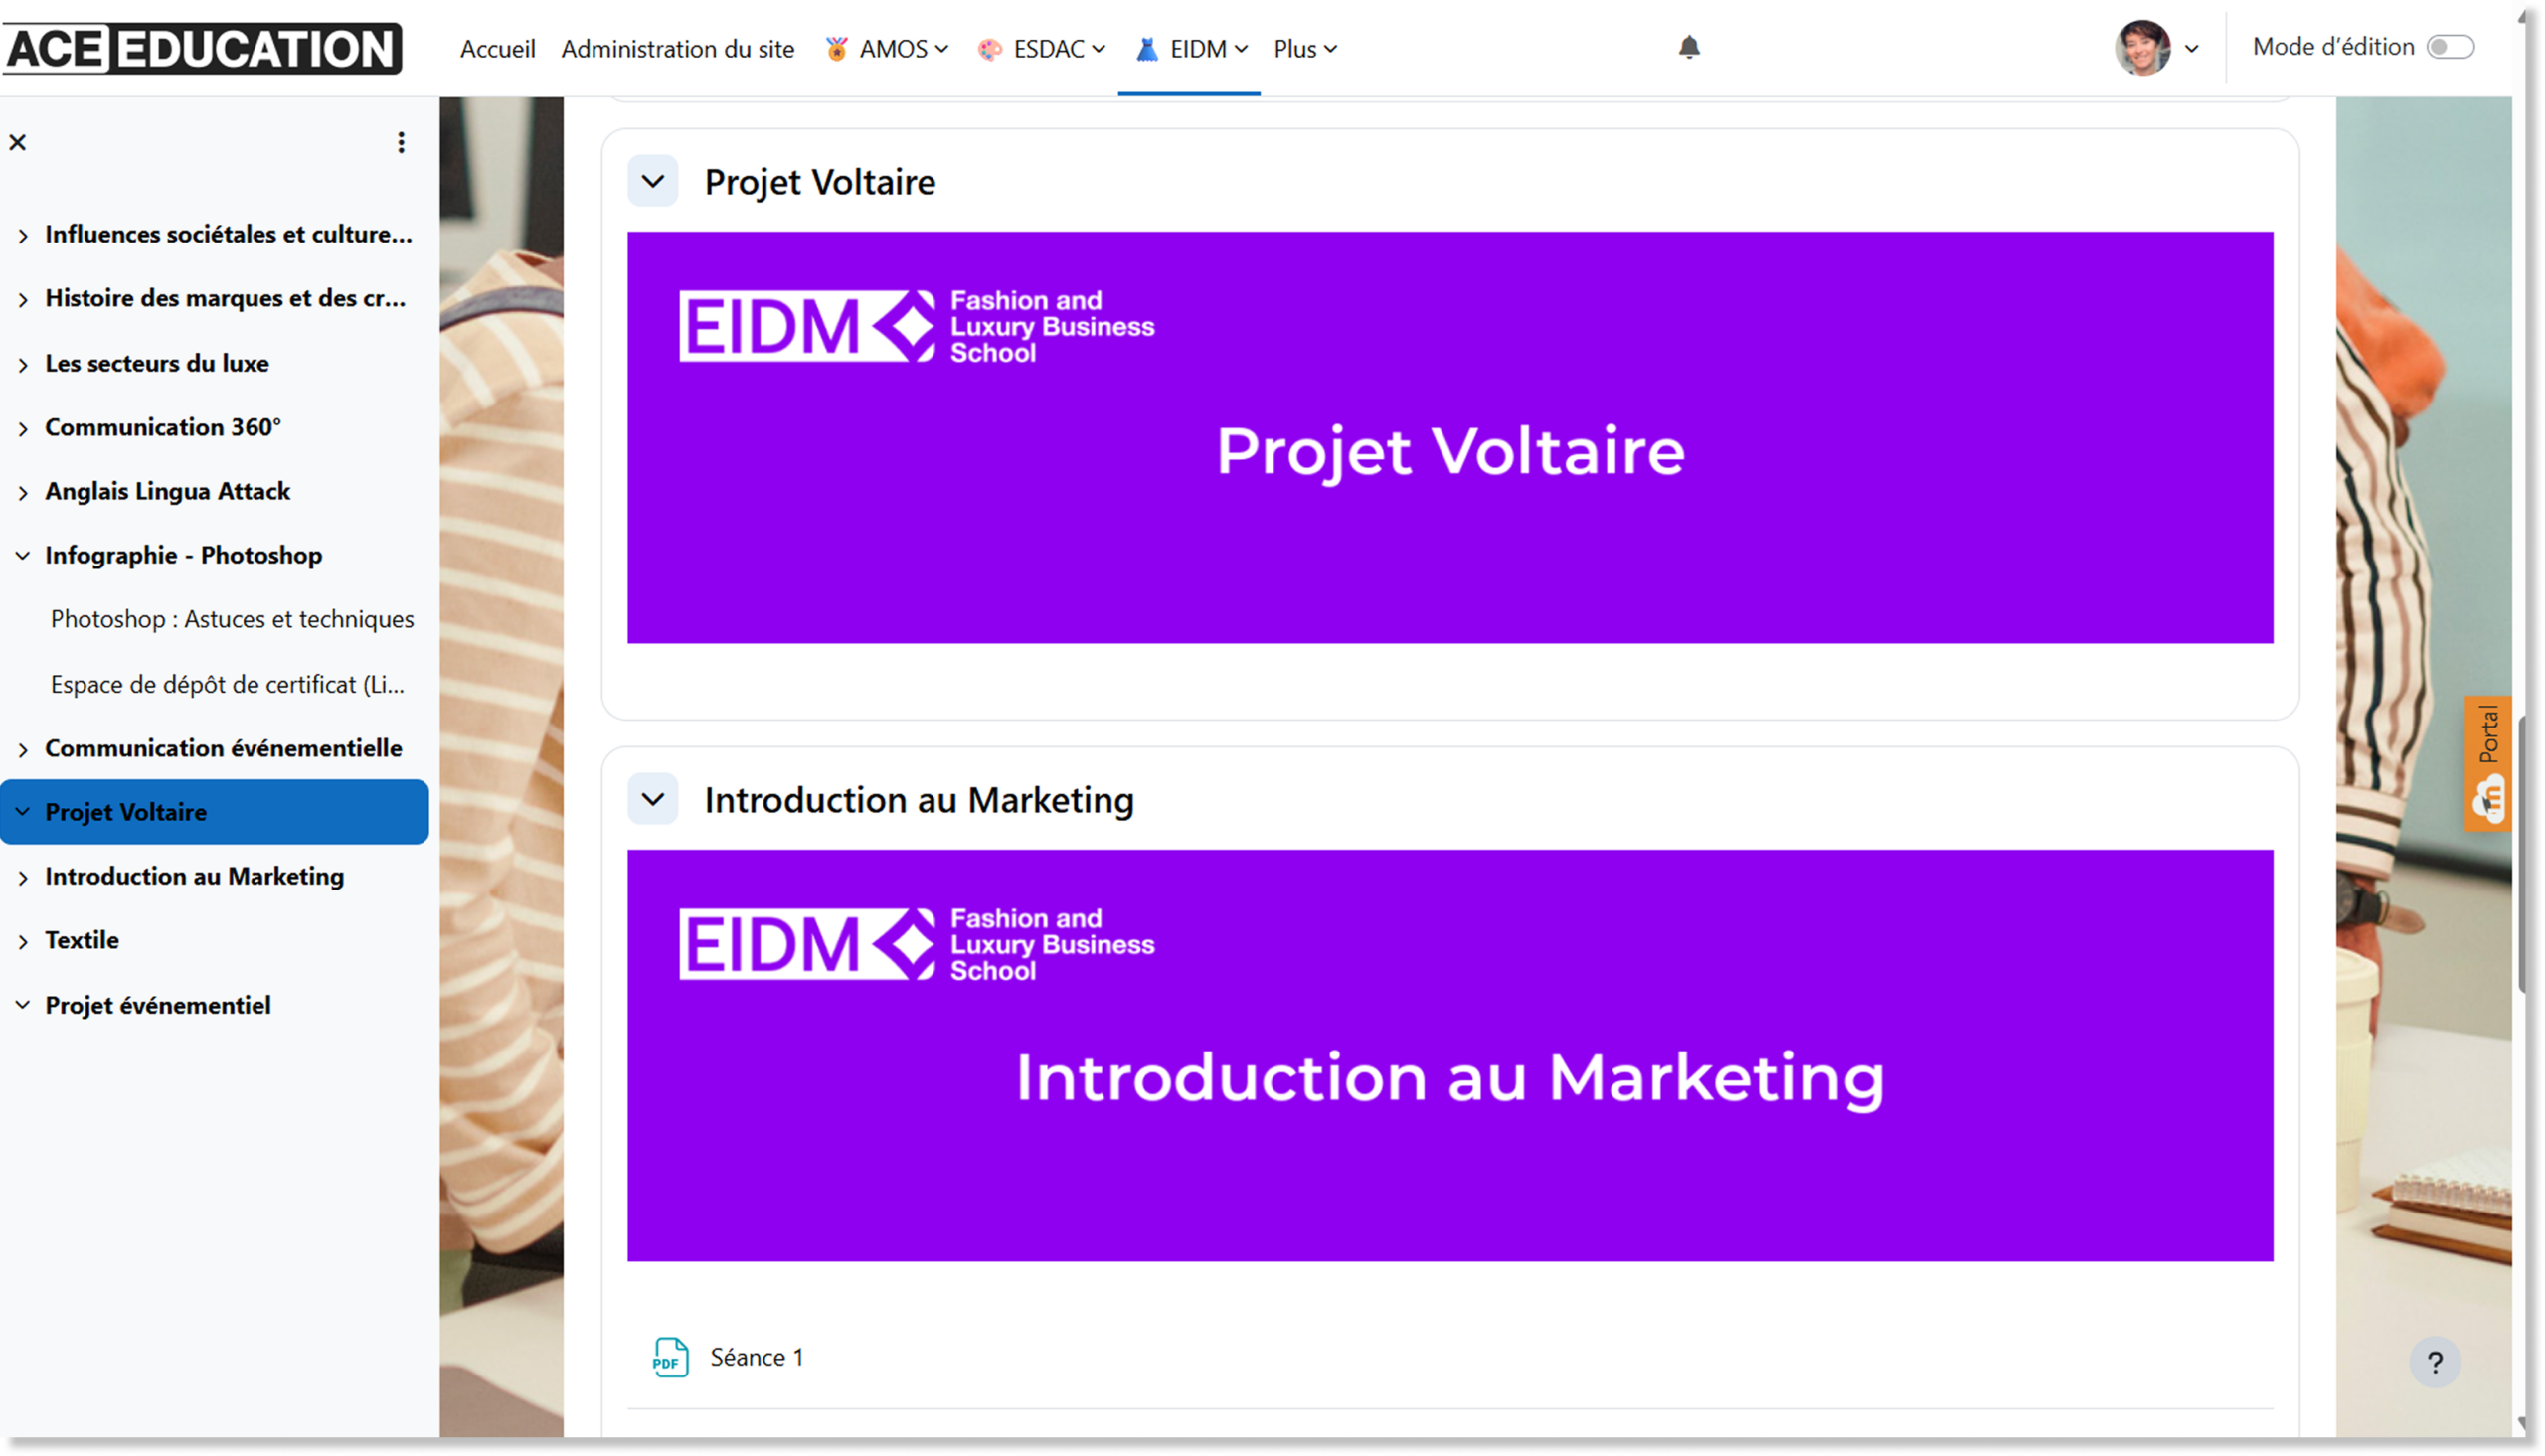Image resolution: width=2545 pixels, height=1456 pixels.
Task: Open Espace de dépôt de certificat link
Action: click(x=228, y=684)
